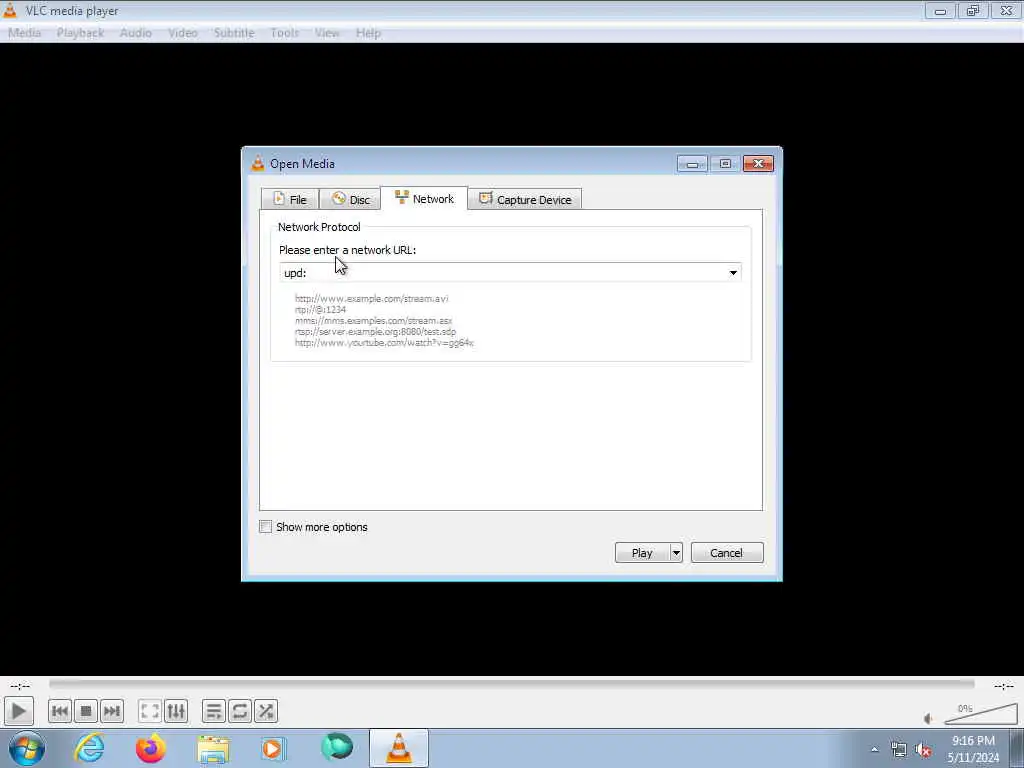Click the VLC cone icon in Open Media title

(258, 163)
